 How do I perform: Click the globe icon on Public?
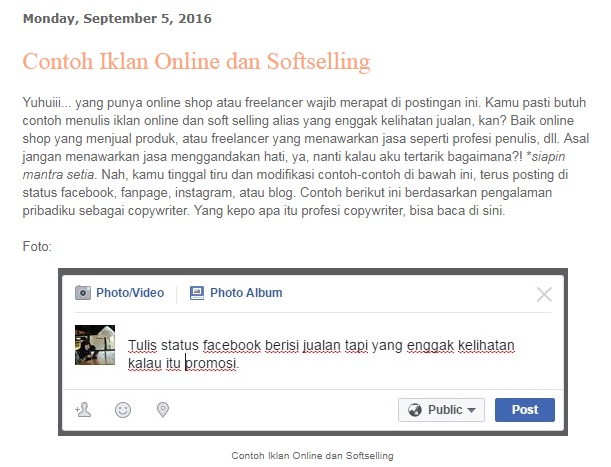[415, 410]
